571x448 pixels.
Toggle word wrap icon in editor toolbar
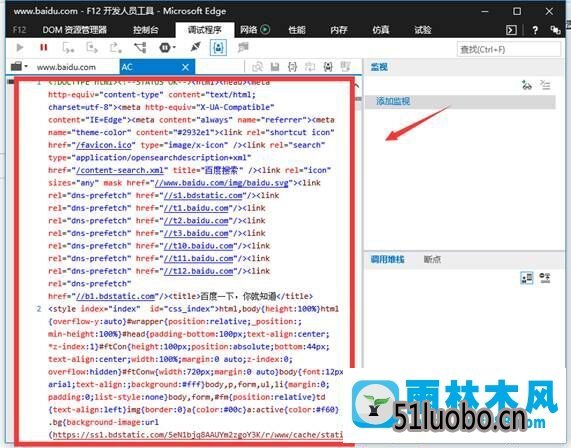pyautogui.click(x=310, y=67)
